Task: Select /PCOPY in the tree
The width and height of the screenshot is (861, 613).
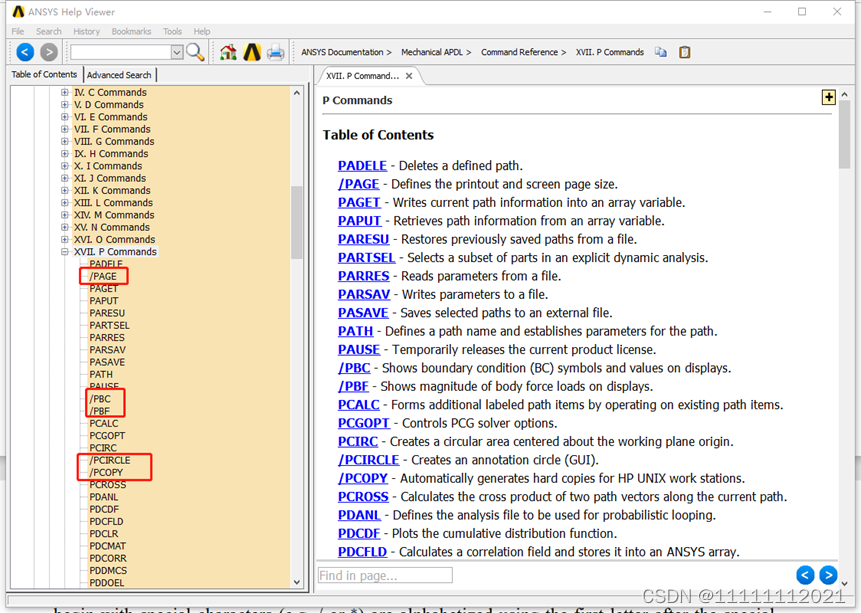Action: click(x=107, y=472)
